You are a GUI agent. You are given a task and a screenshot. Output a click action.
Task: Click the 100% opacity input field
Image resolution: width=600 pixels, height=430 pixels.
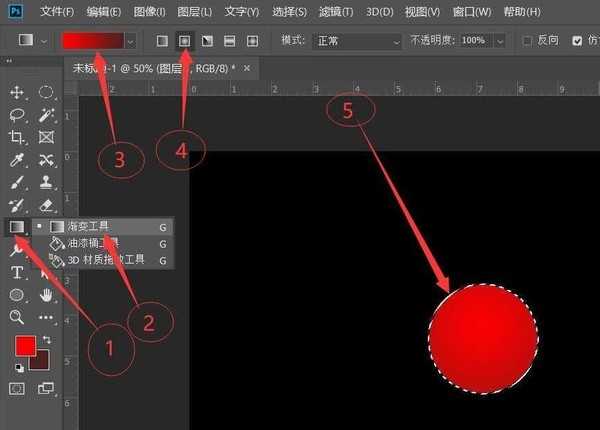[x=476, y=41]
